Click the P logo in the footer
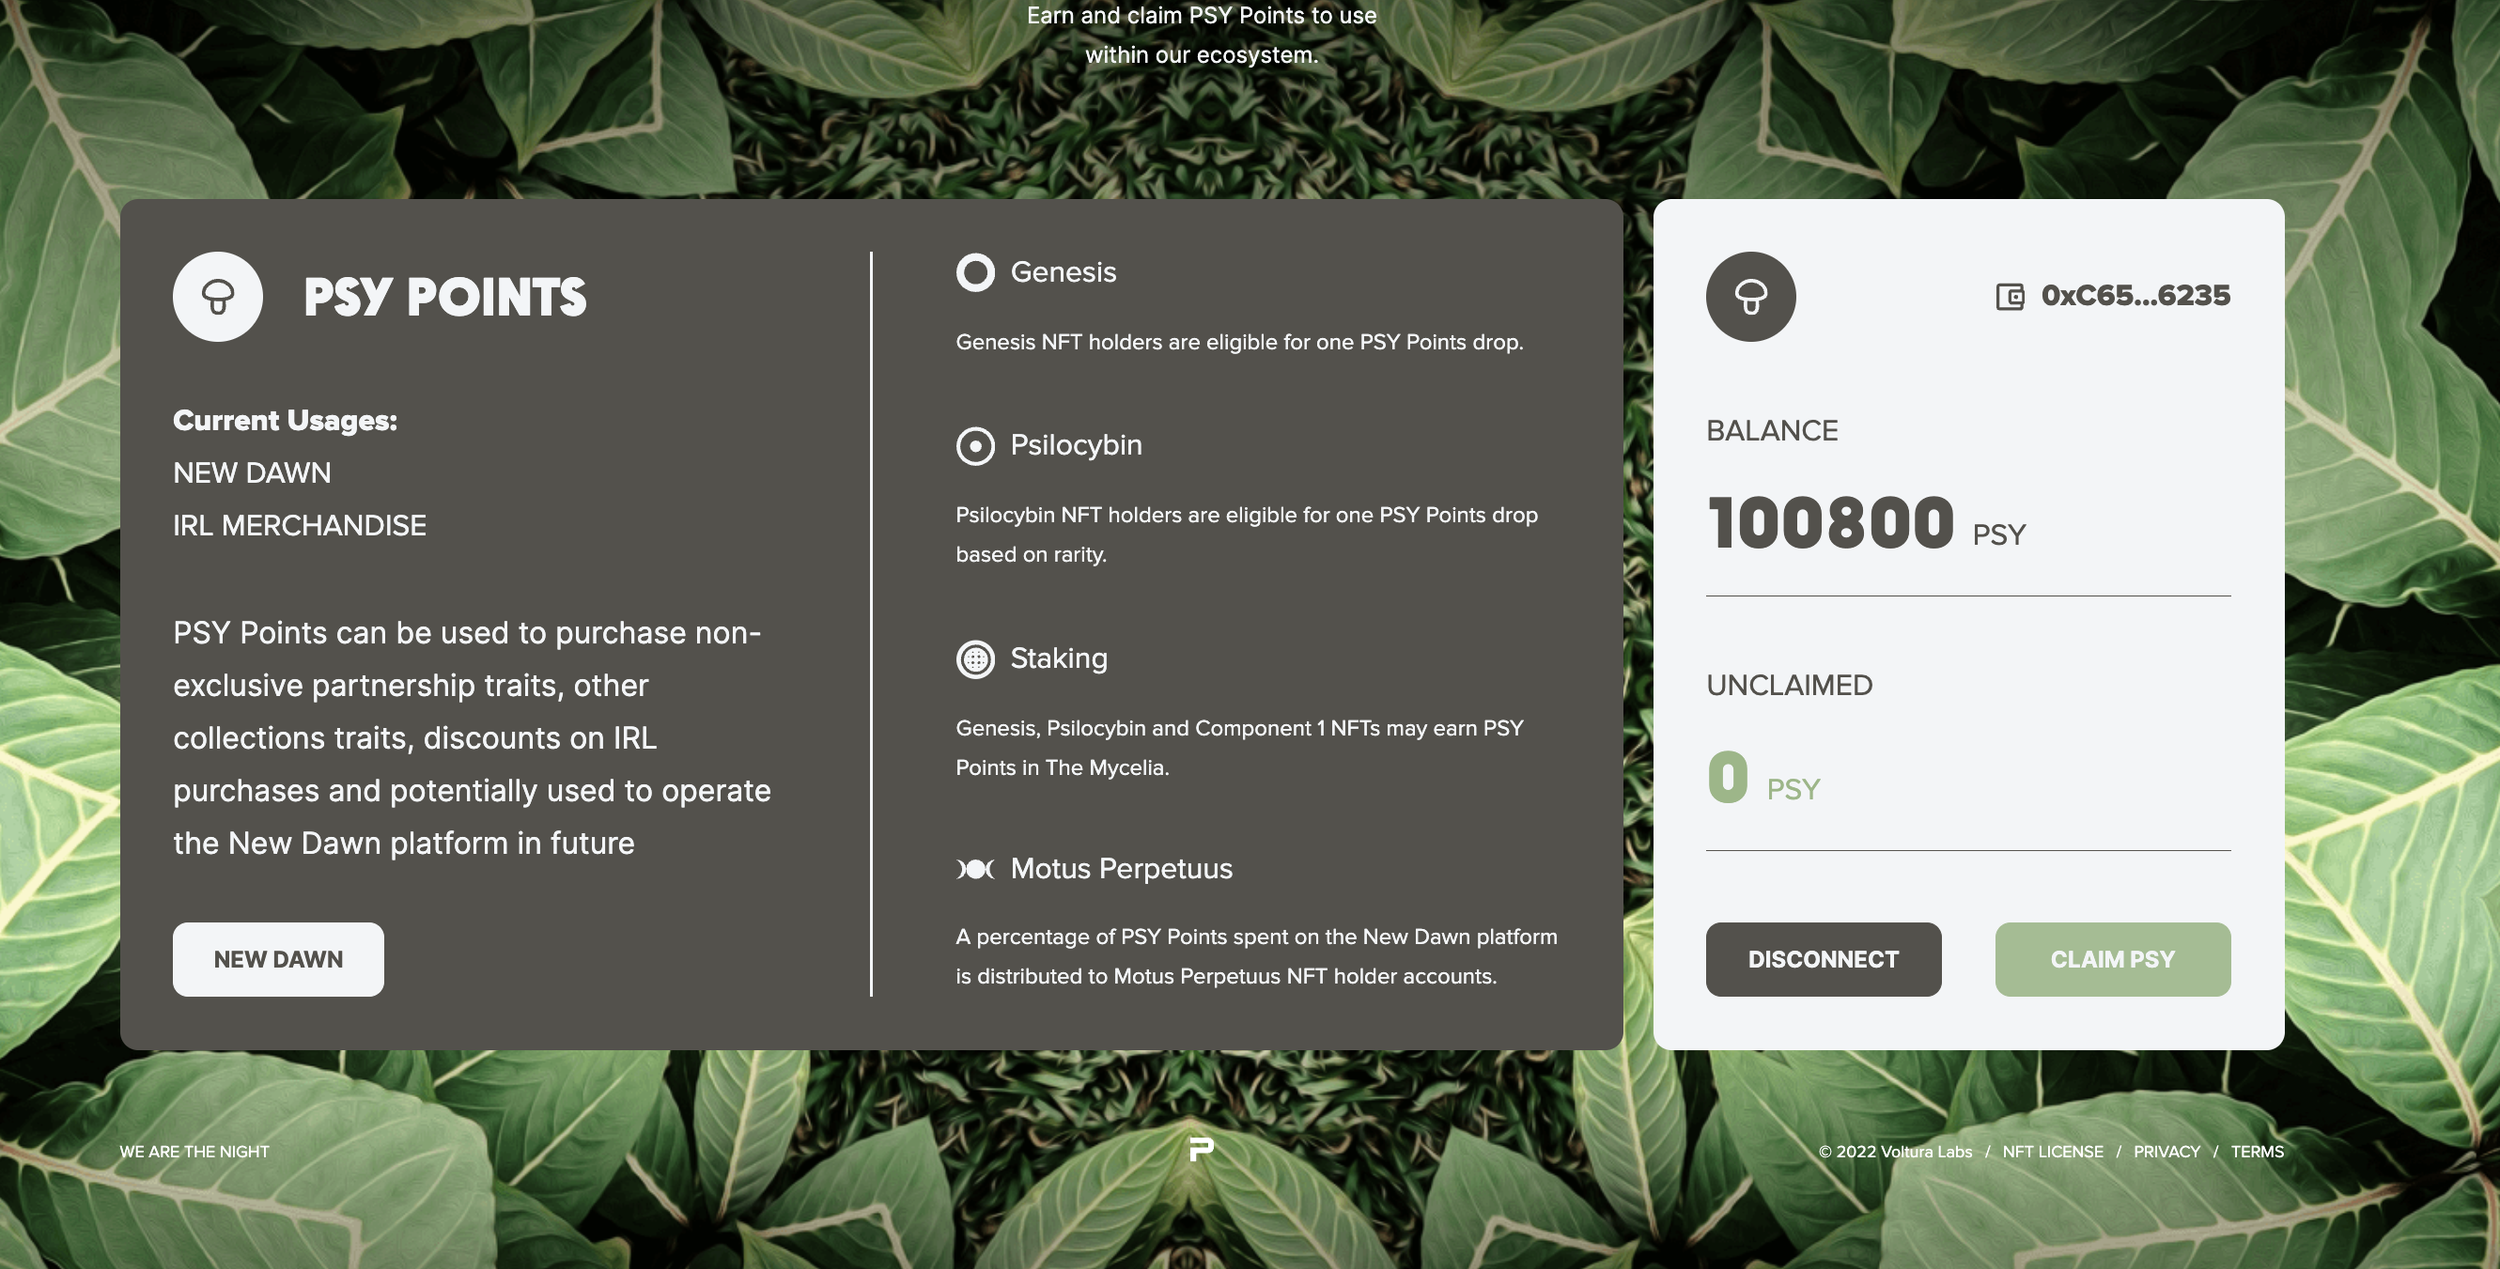 [1201, 1149]
